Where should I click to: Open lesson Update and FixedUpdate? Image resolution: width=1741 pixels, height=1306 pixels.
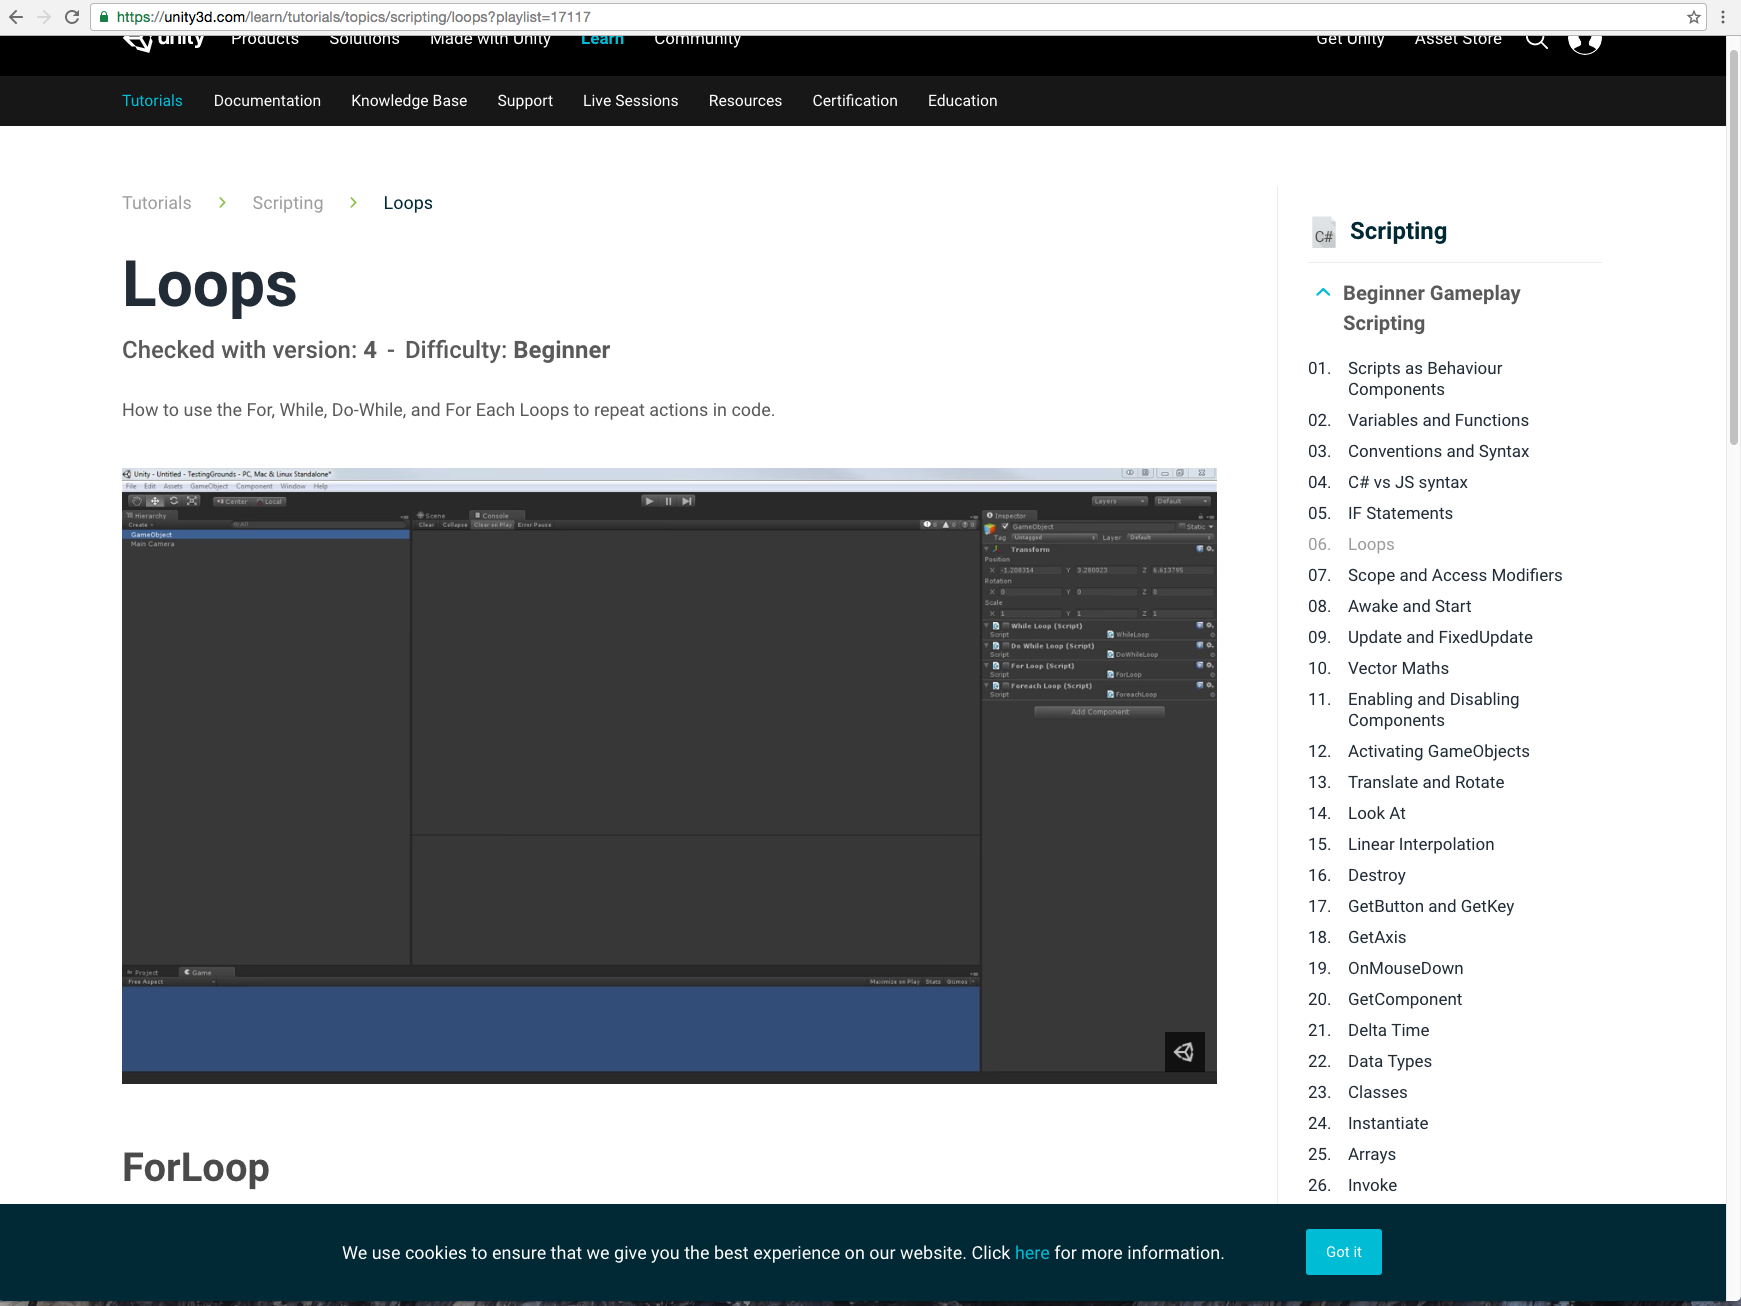point(1440,638)
